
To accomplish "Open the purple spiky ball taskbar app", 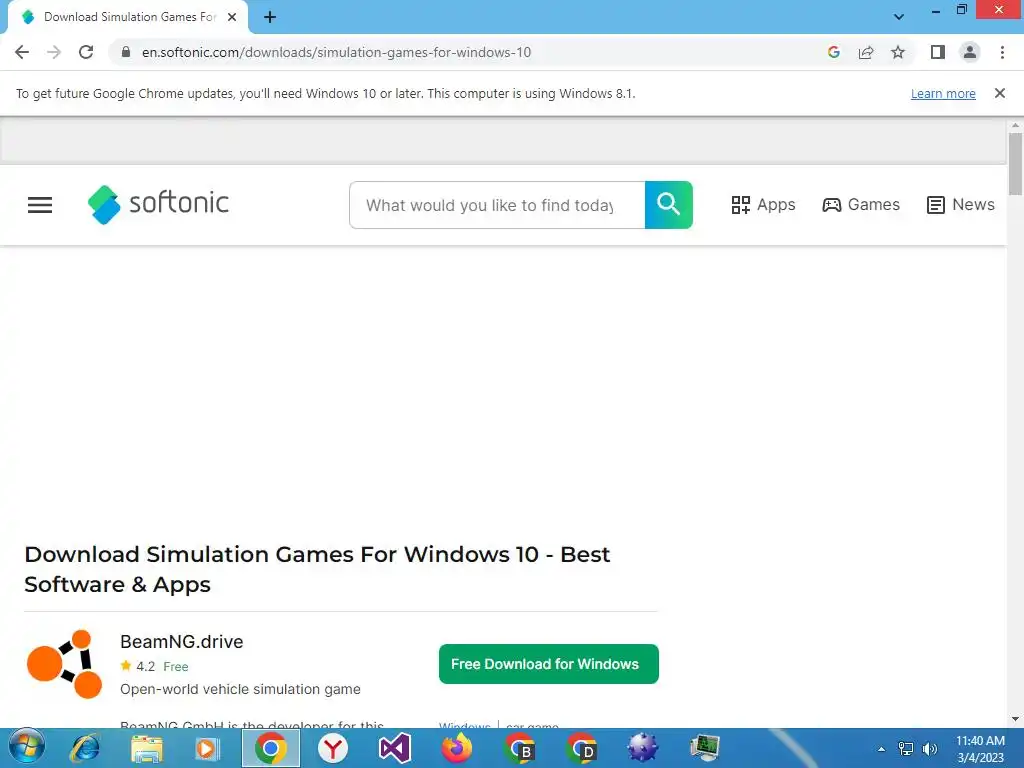I will [x=643, y=748].
